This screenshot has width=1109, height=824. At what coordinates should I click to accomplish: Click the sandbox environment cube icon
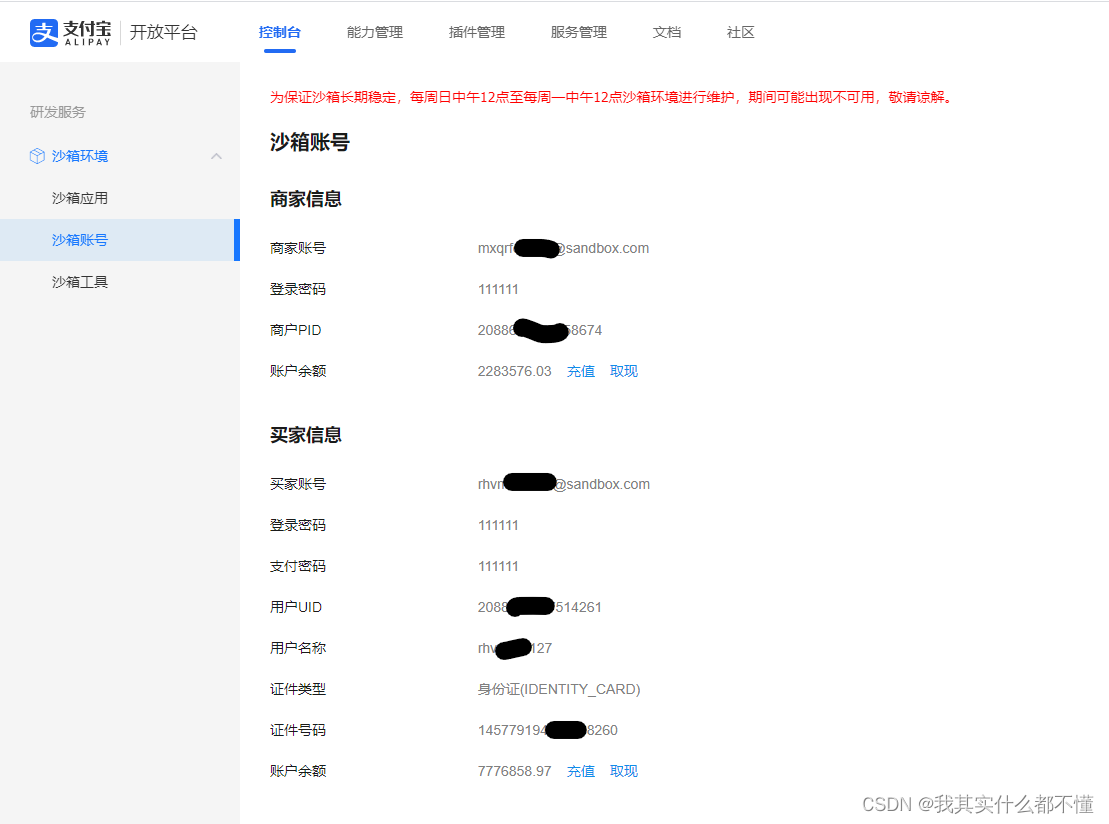pos(37,156)
